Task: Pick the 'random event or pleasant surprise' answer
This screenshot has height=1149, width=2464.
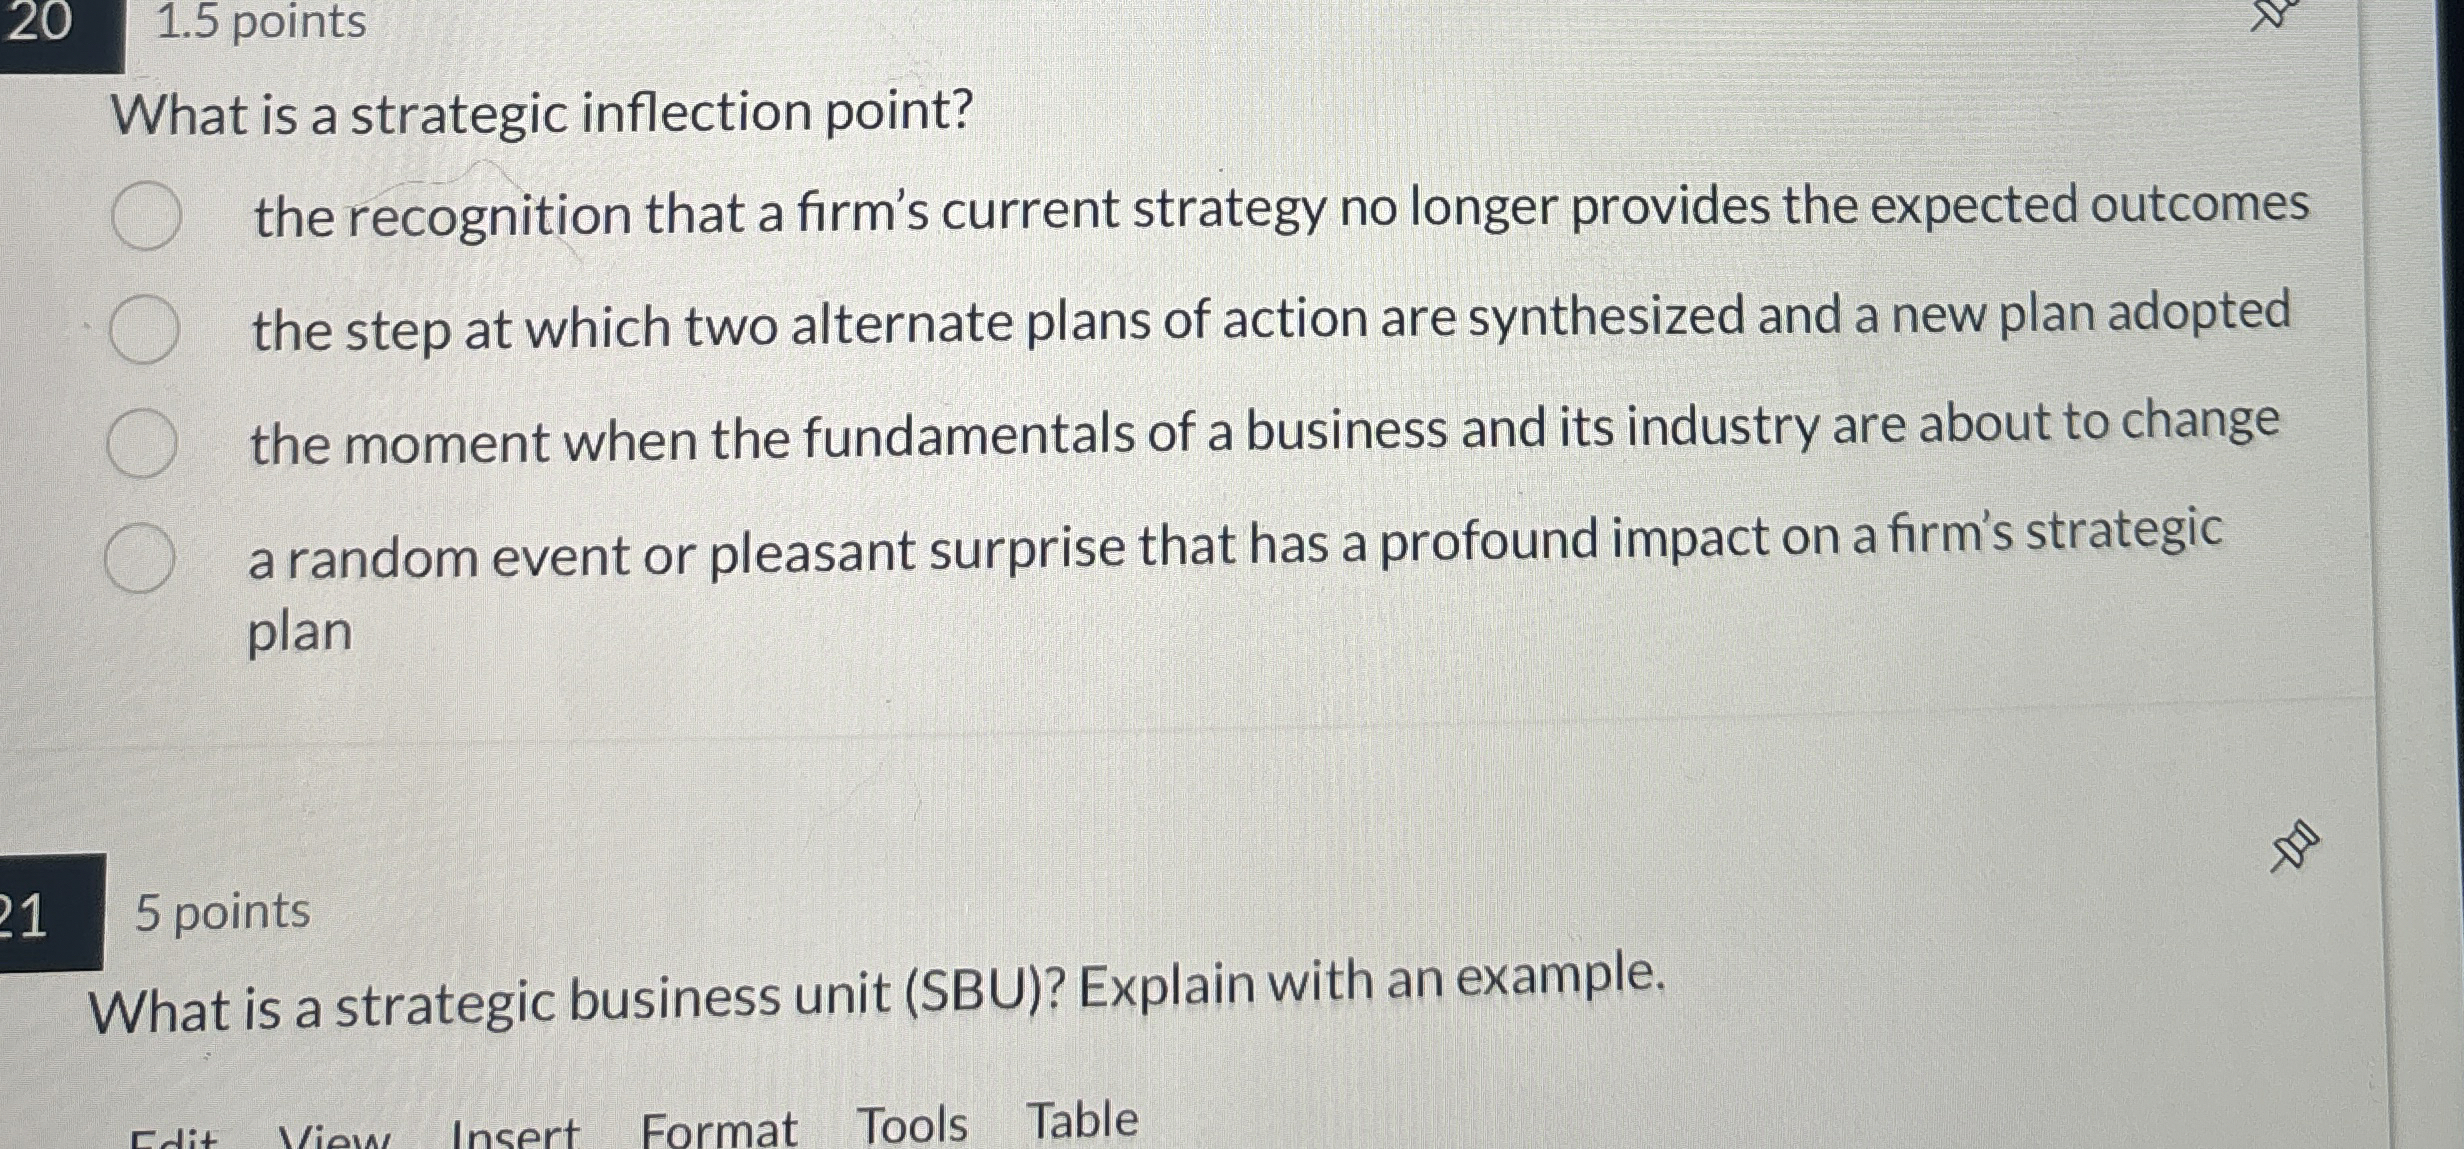Action: (x=140, y=555)
